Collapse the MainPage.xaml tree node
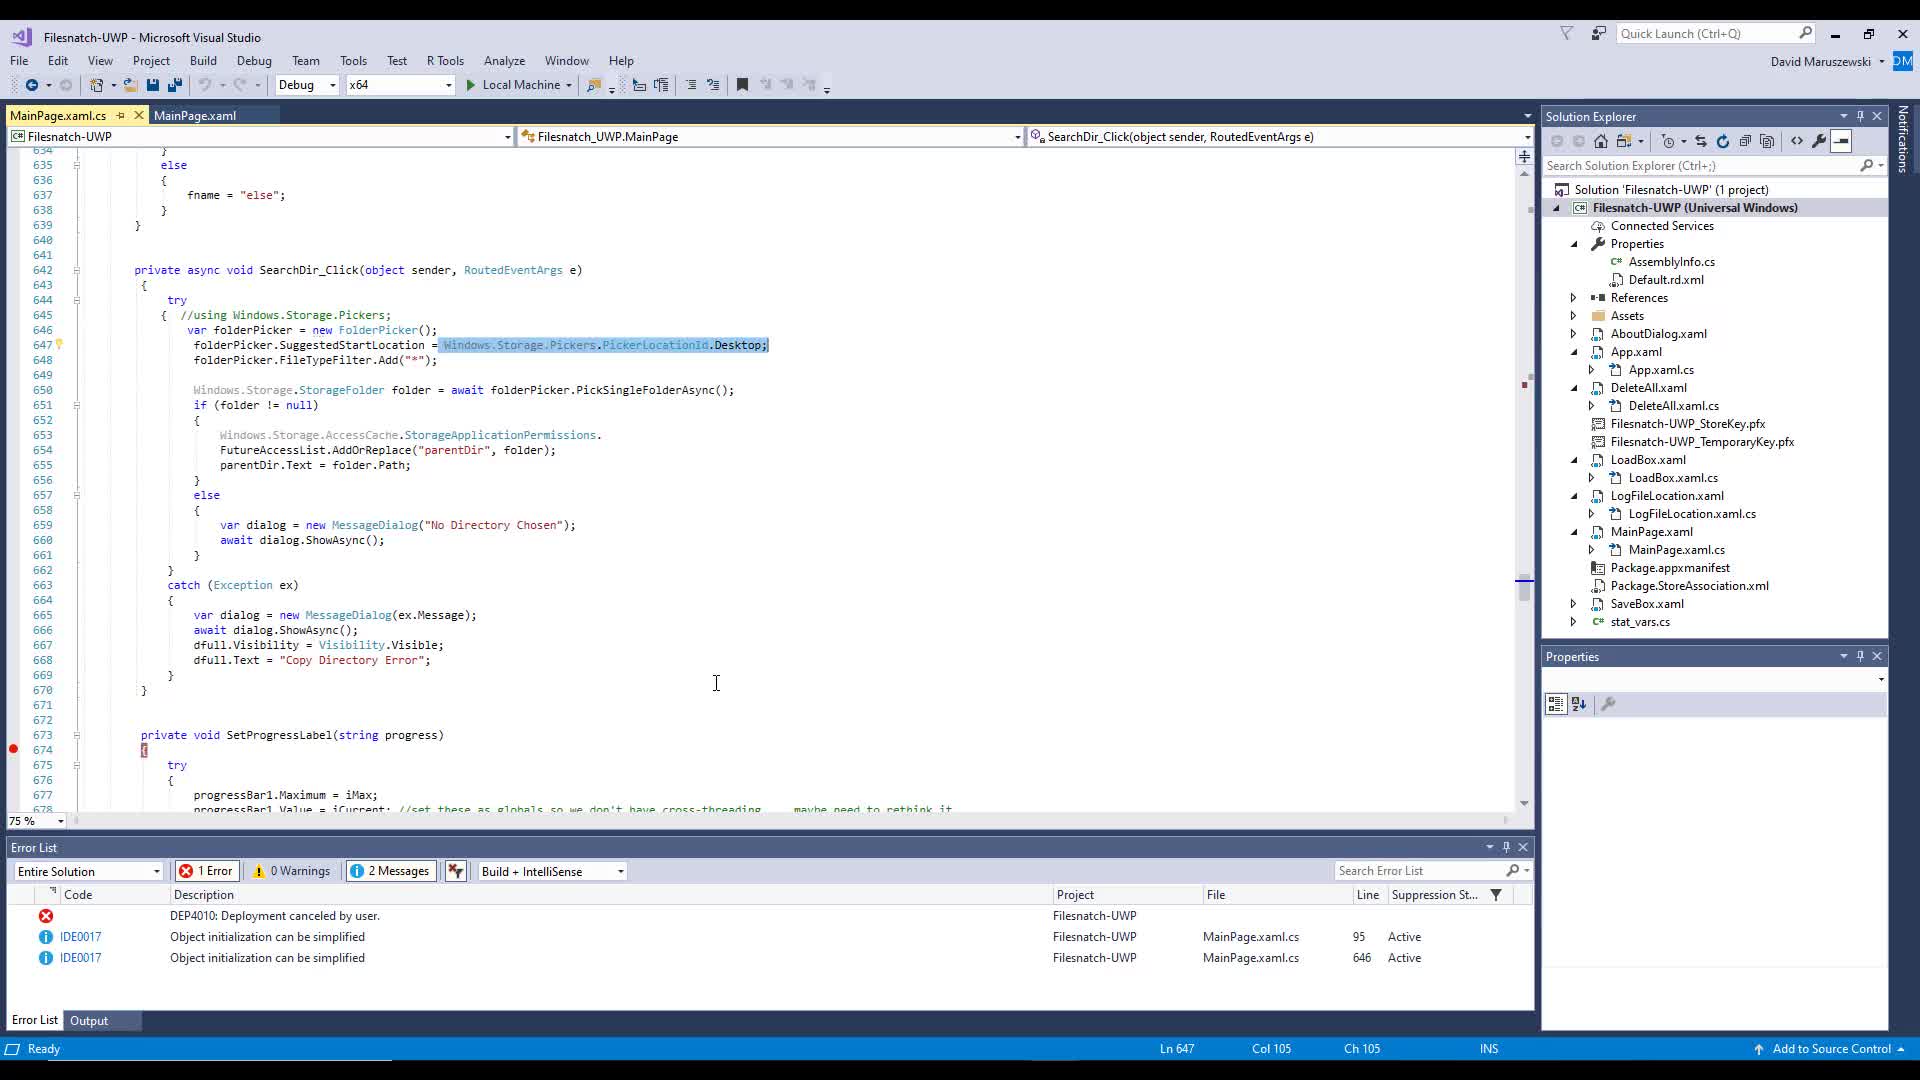Viewport: 1920px width, 1080px height. pyautogui.click(x=1574, y=532)
